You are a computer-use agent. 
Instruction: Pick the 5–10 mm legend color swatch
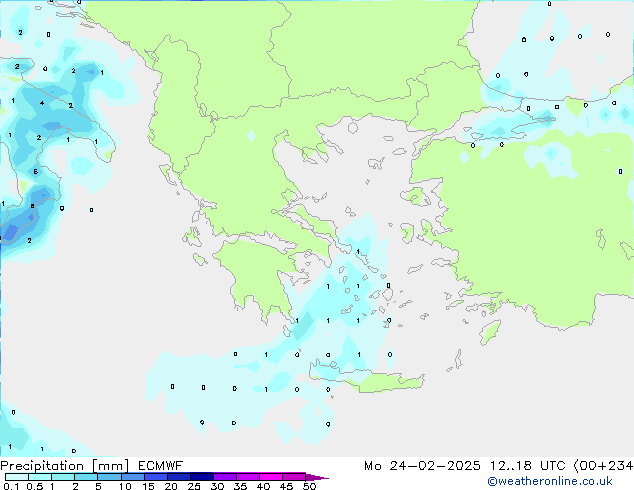click(x=109, y=477)
